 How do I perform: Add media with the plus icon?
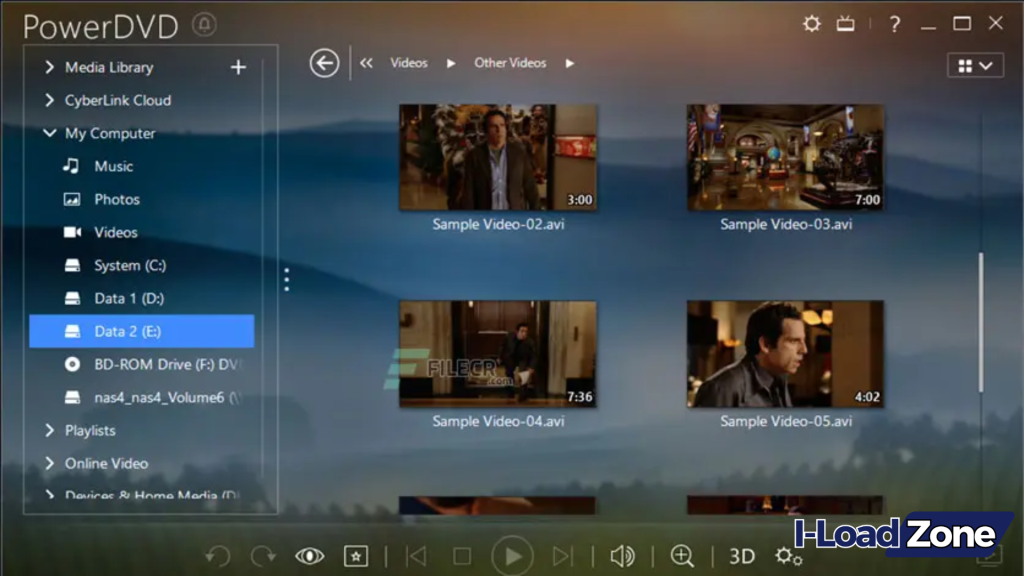coord(238,67)
